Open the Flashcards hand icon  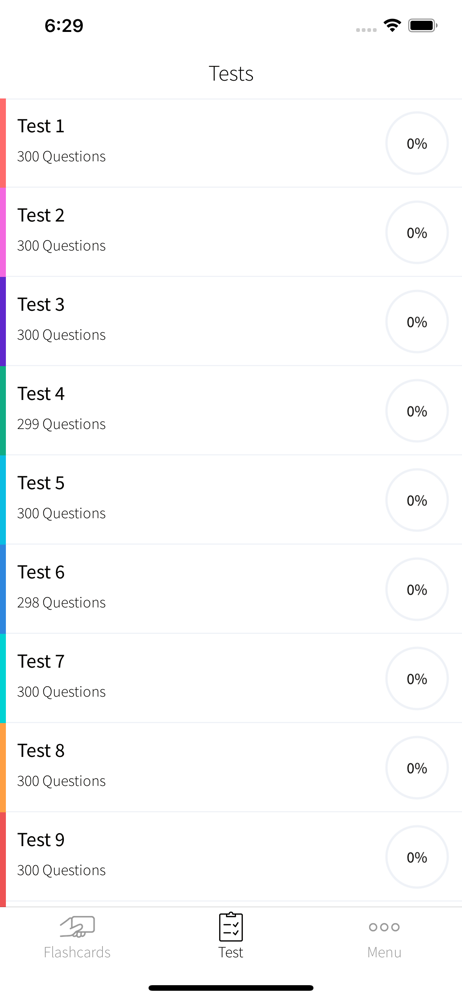[77, 927]
